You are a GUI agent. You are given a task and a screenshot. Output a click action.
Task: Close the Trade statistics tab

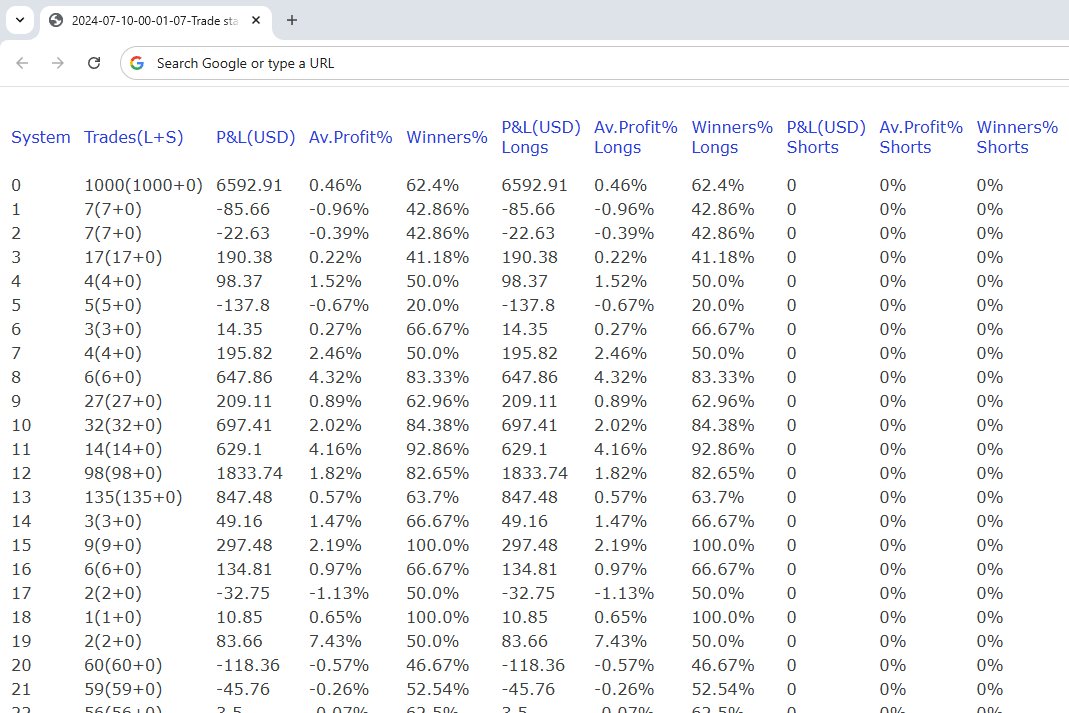pos(256,20)
